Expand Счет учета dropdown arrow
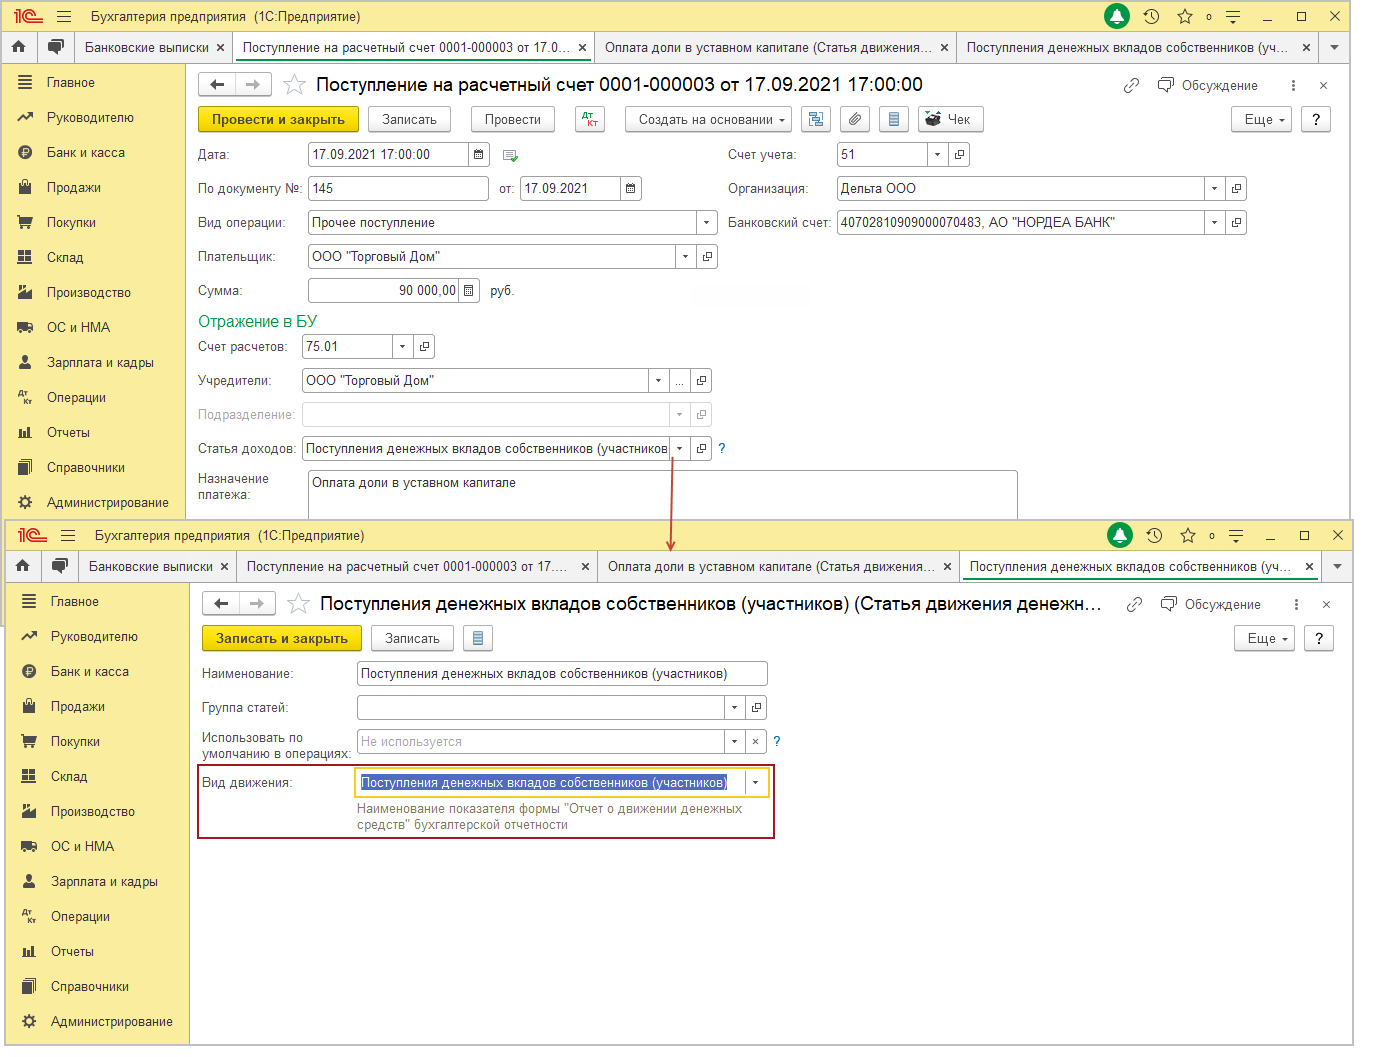This screenshot has height=1057, width=1380. click(x=937, y=154)
